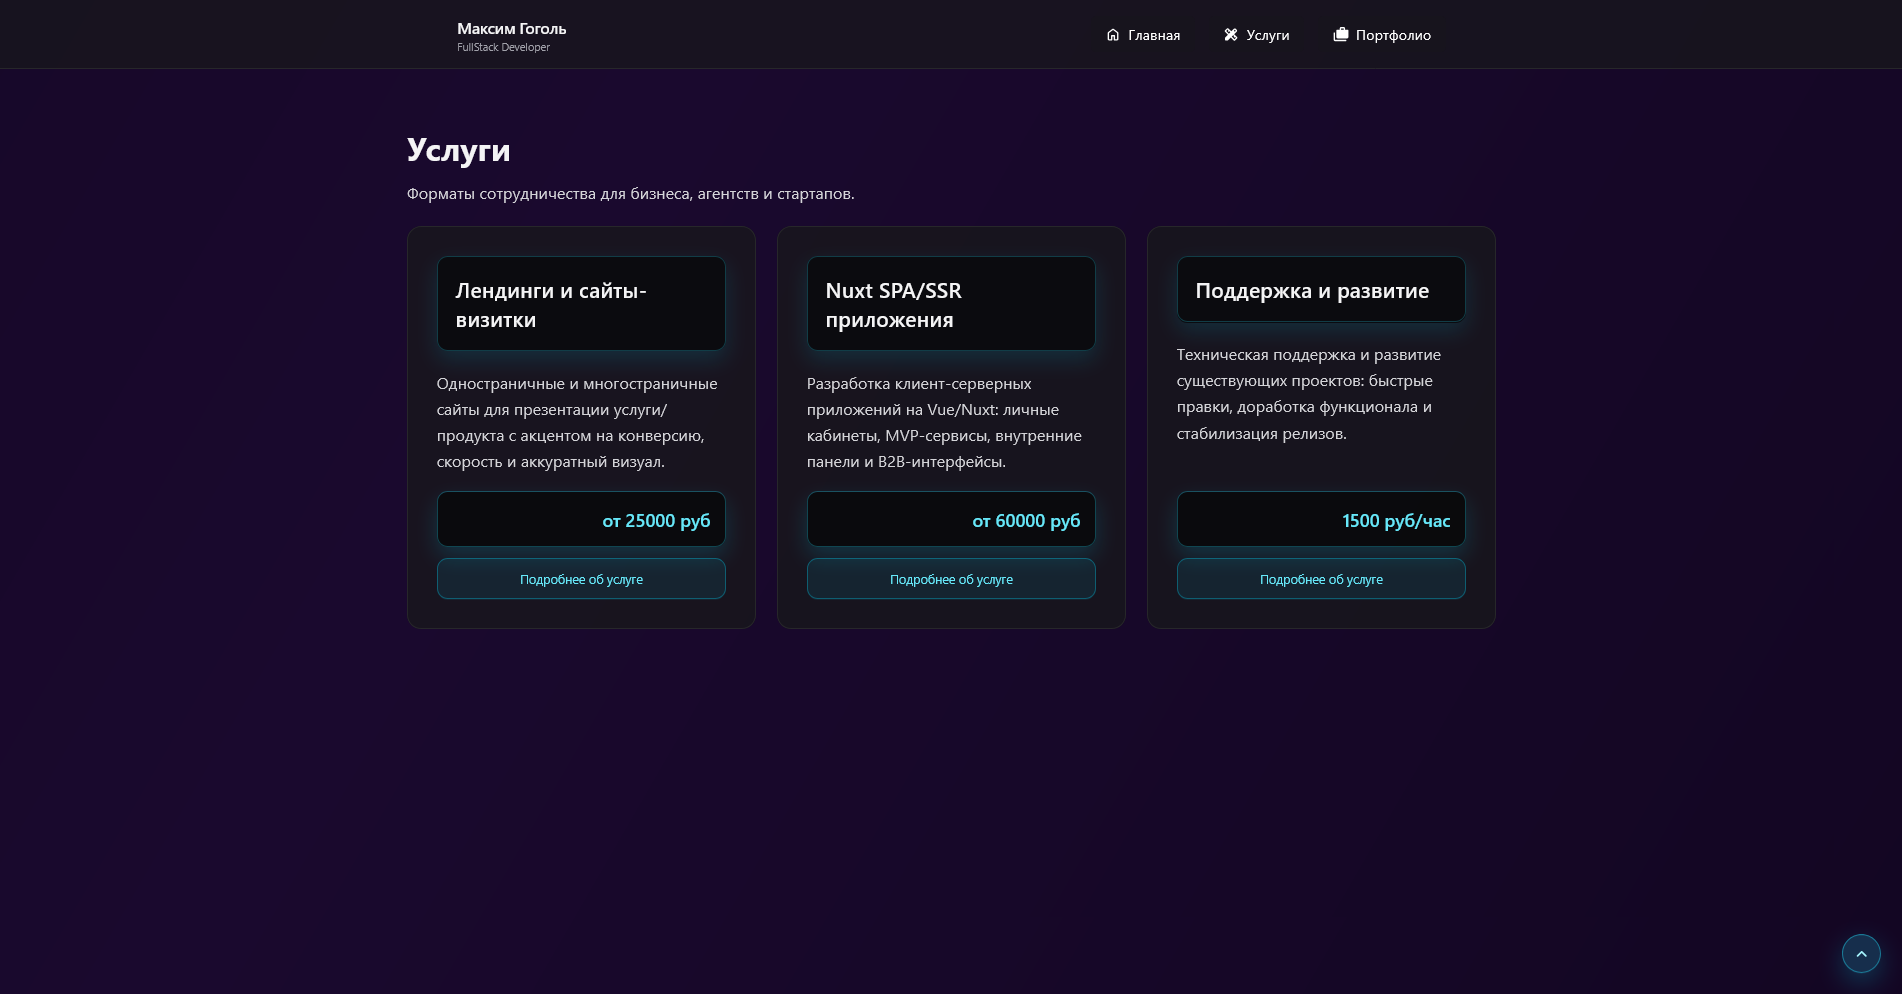Go to the Портфолио navigation item
This screenshot has width=1902, height=994.
(1382, 35)
